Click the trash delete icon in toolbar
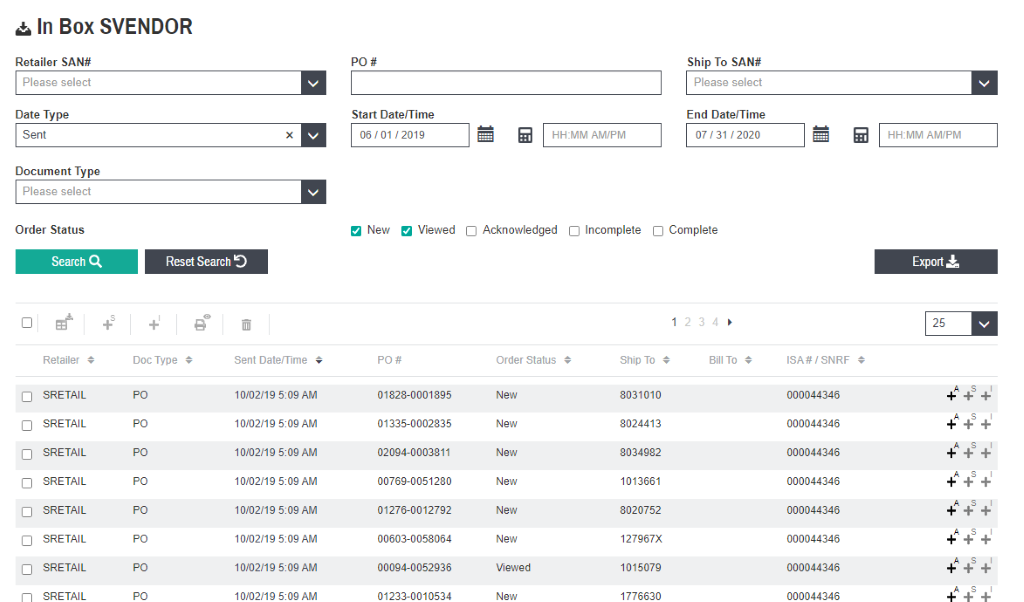Screen dimensions: 1024x602 pos(246,324)
